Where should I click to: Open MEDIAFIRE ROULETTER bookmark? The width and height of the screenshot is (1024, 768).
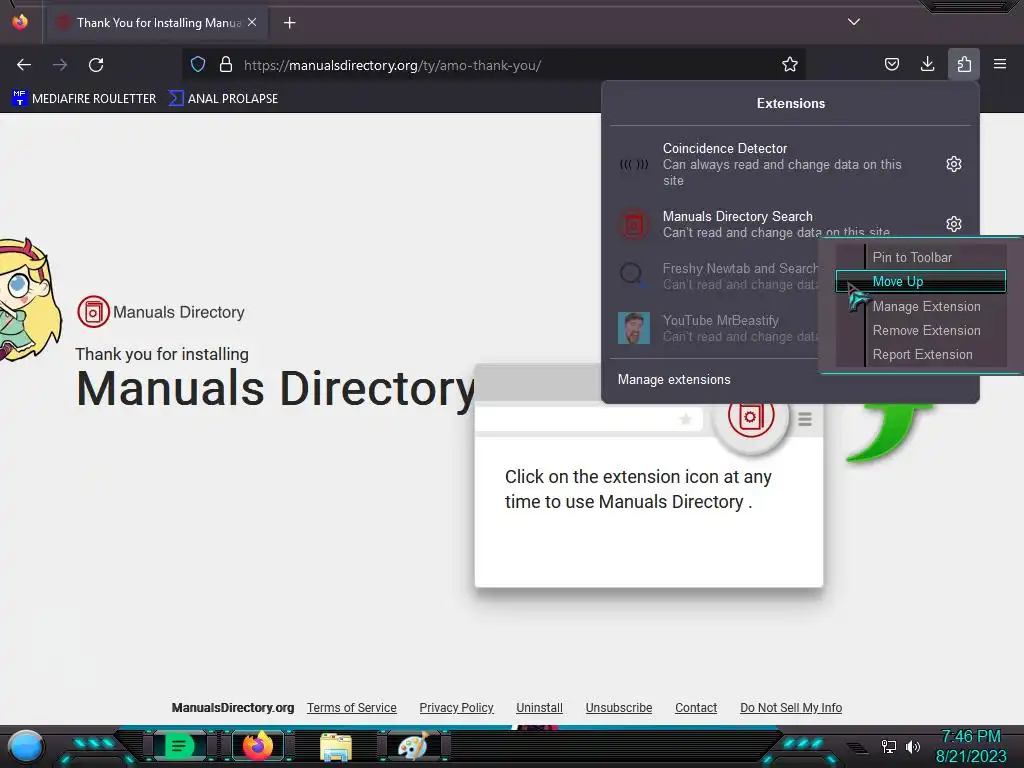point(84,99)
